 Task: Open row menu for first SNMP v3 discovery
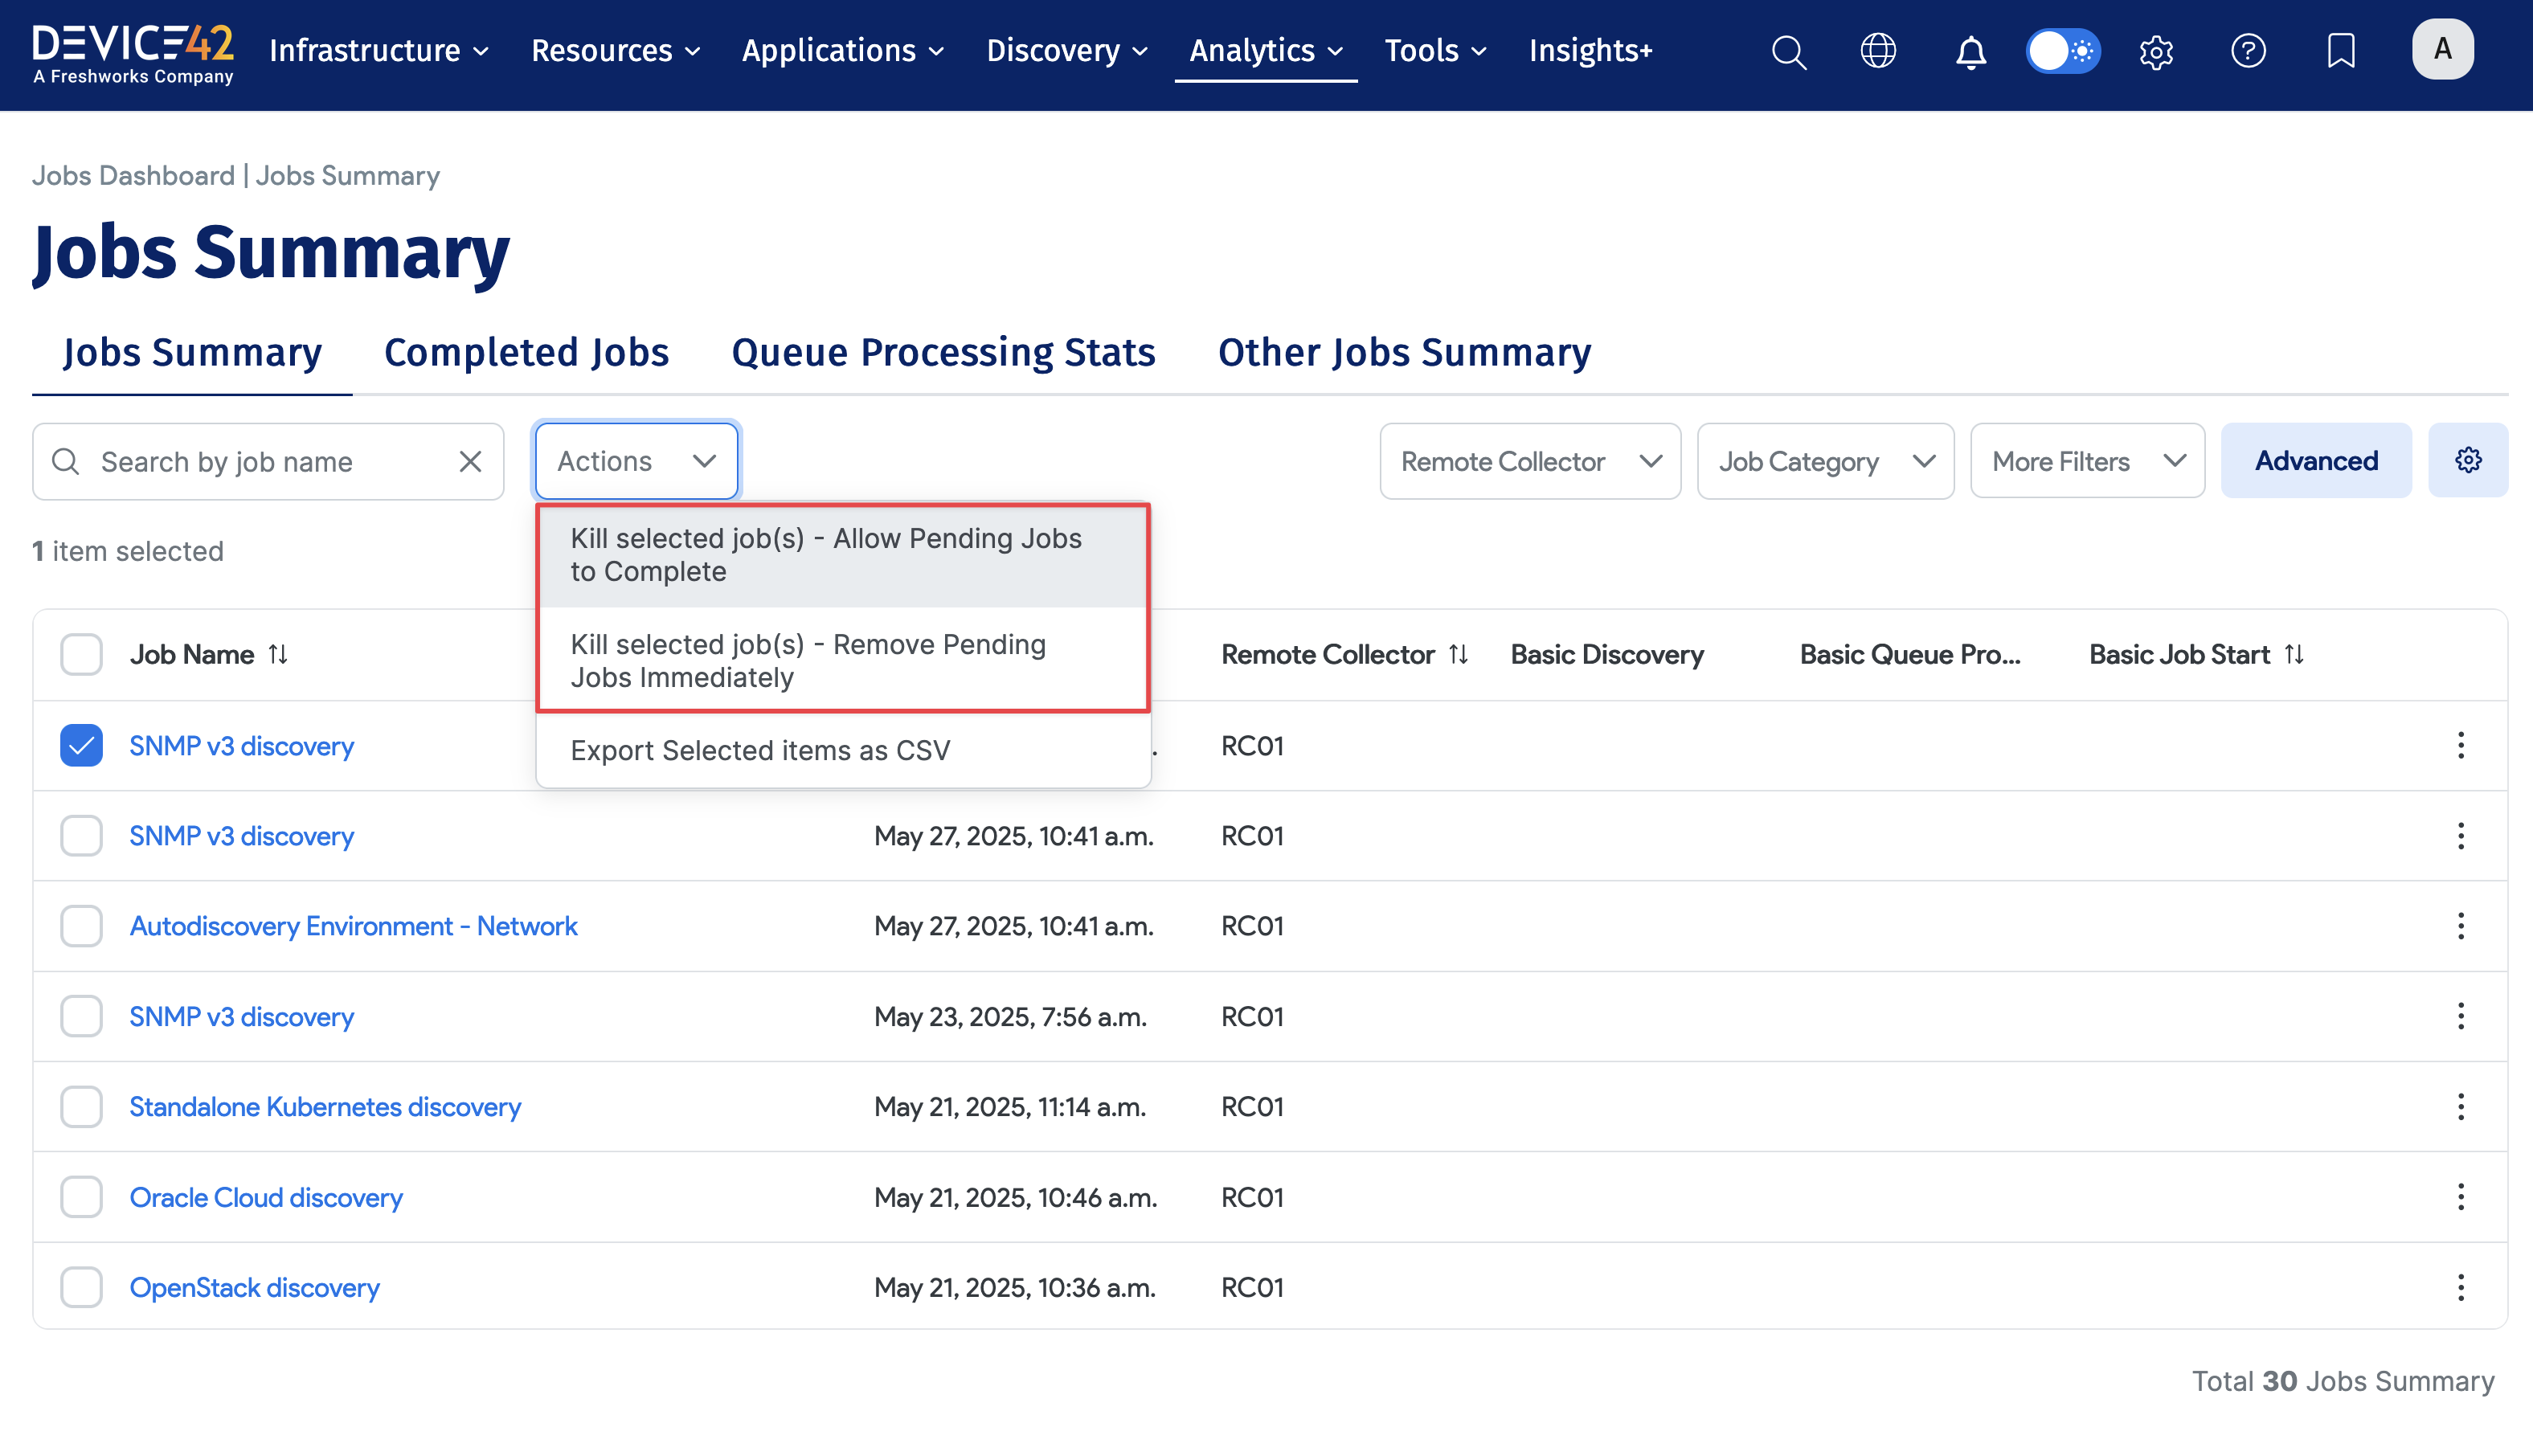point(2460,745)
